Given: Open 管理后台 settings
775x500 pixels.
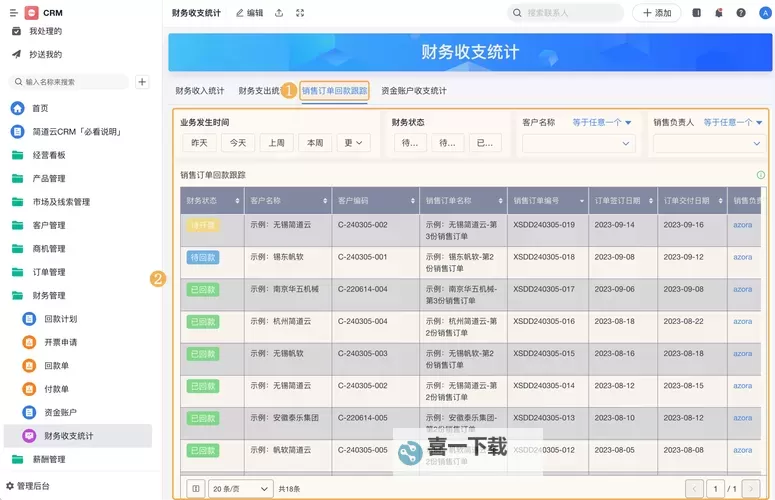Looking at the screenshot, I should tap(28, 486).
